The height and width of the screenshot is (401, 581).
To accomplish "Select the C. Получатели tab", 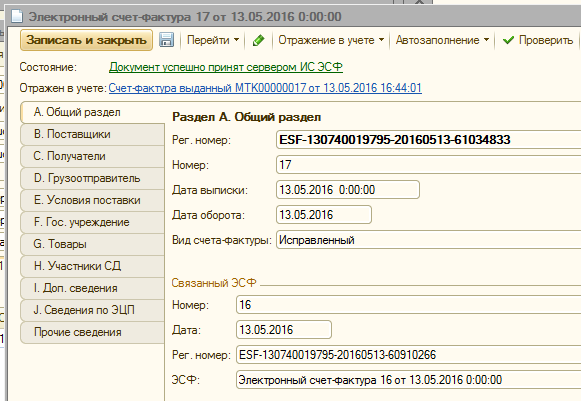I will pos(93,156).
